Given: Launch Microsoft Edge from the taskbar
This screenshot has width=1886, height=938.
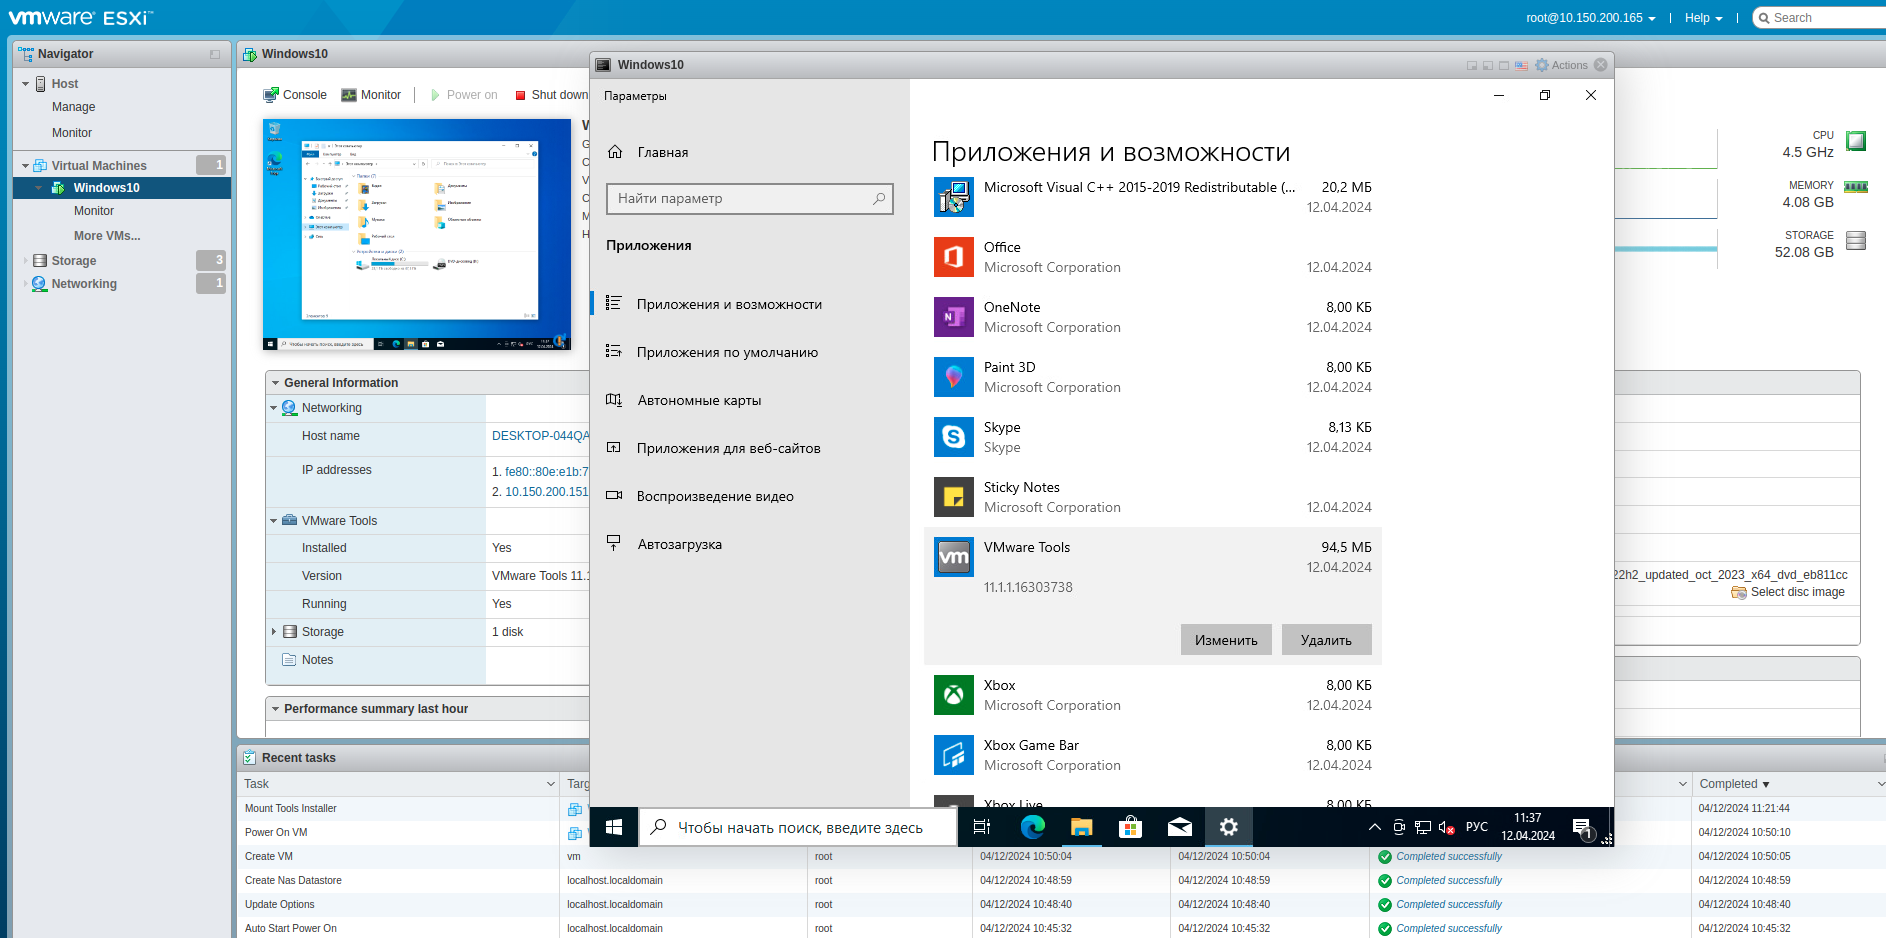Looking at the screenshot, I should pyautogui.click(x=1032, y=827).
